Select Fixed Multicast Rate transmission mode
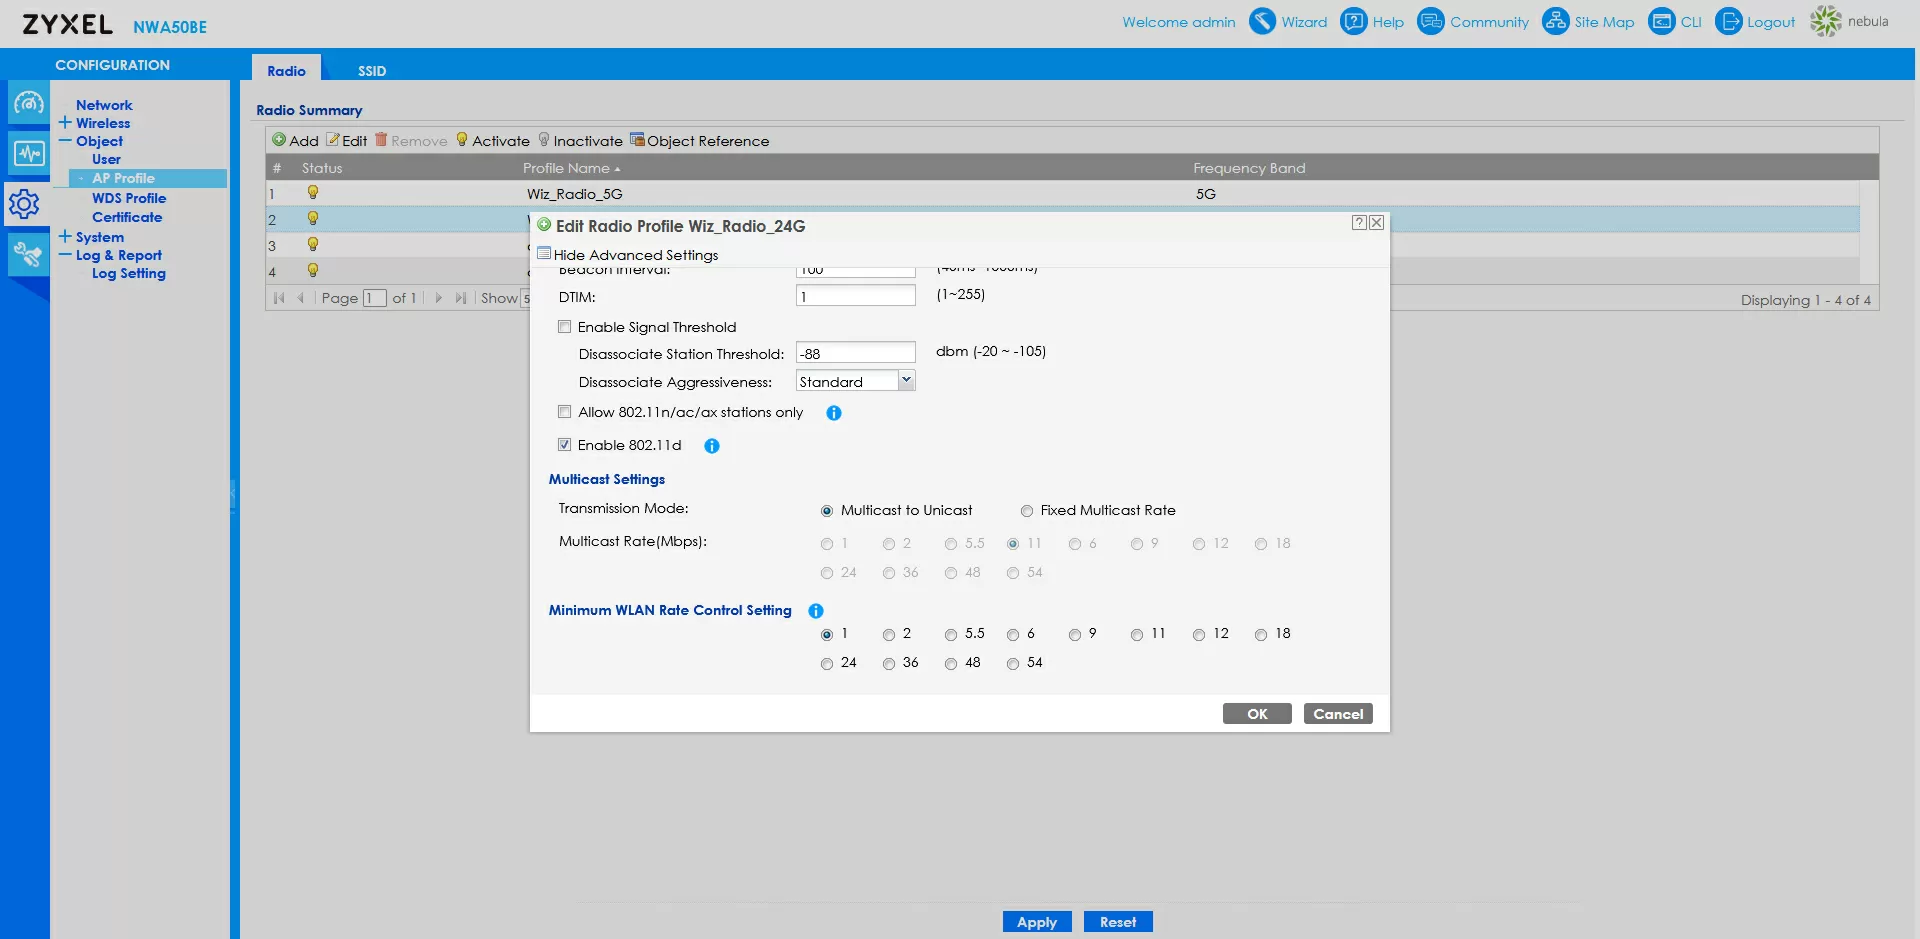This screenshot has width=1920, height=939. 1027,511
